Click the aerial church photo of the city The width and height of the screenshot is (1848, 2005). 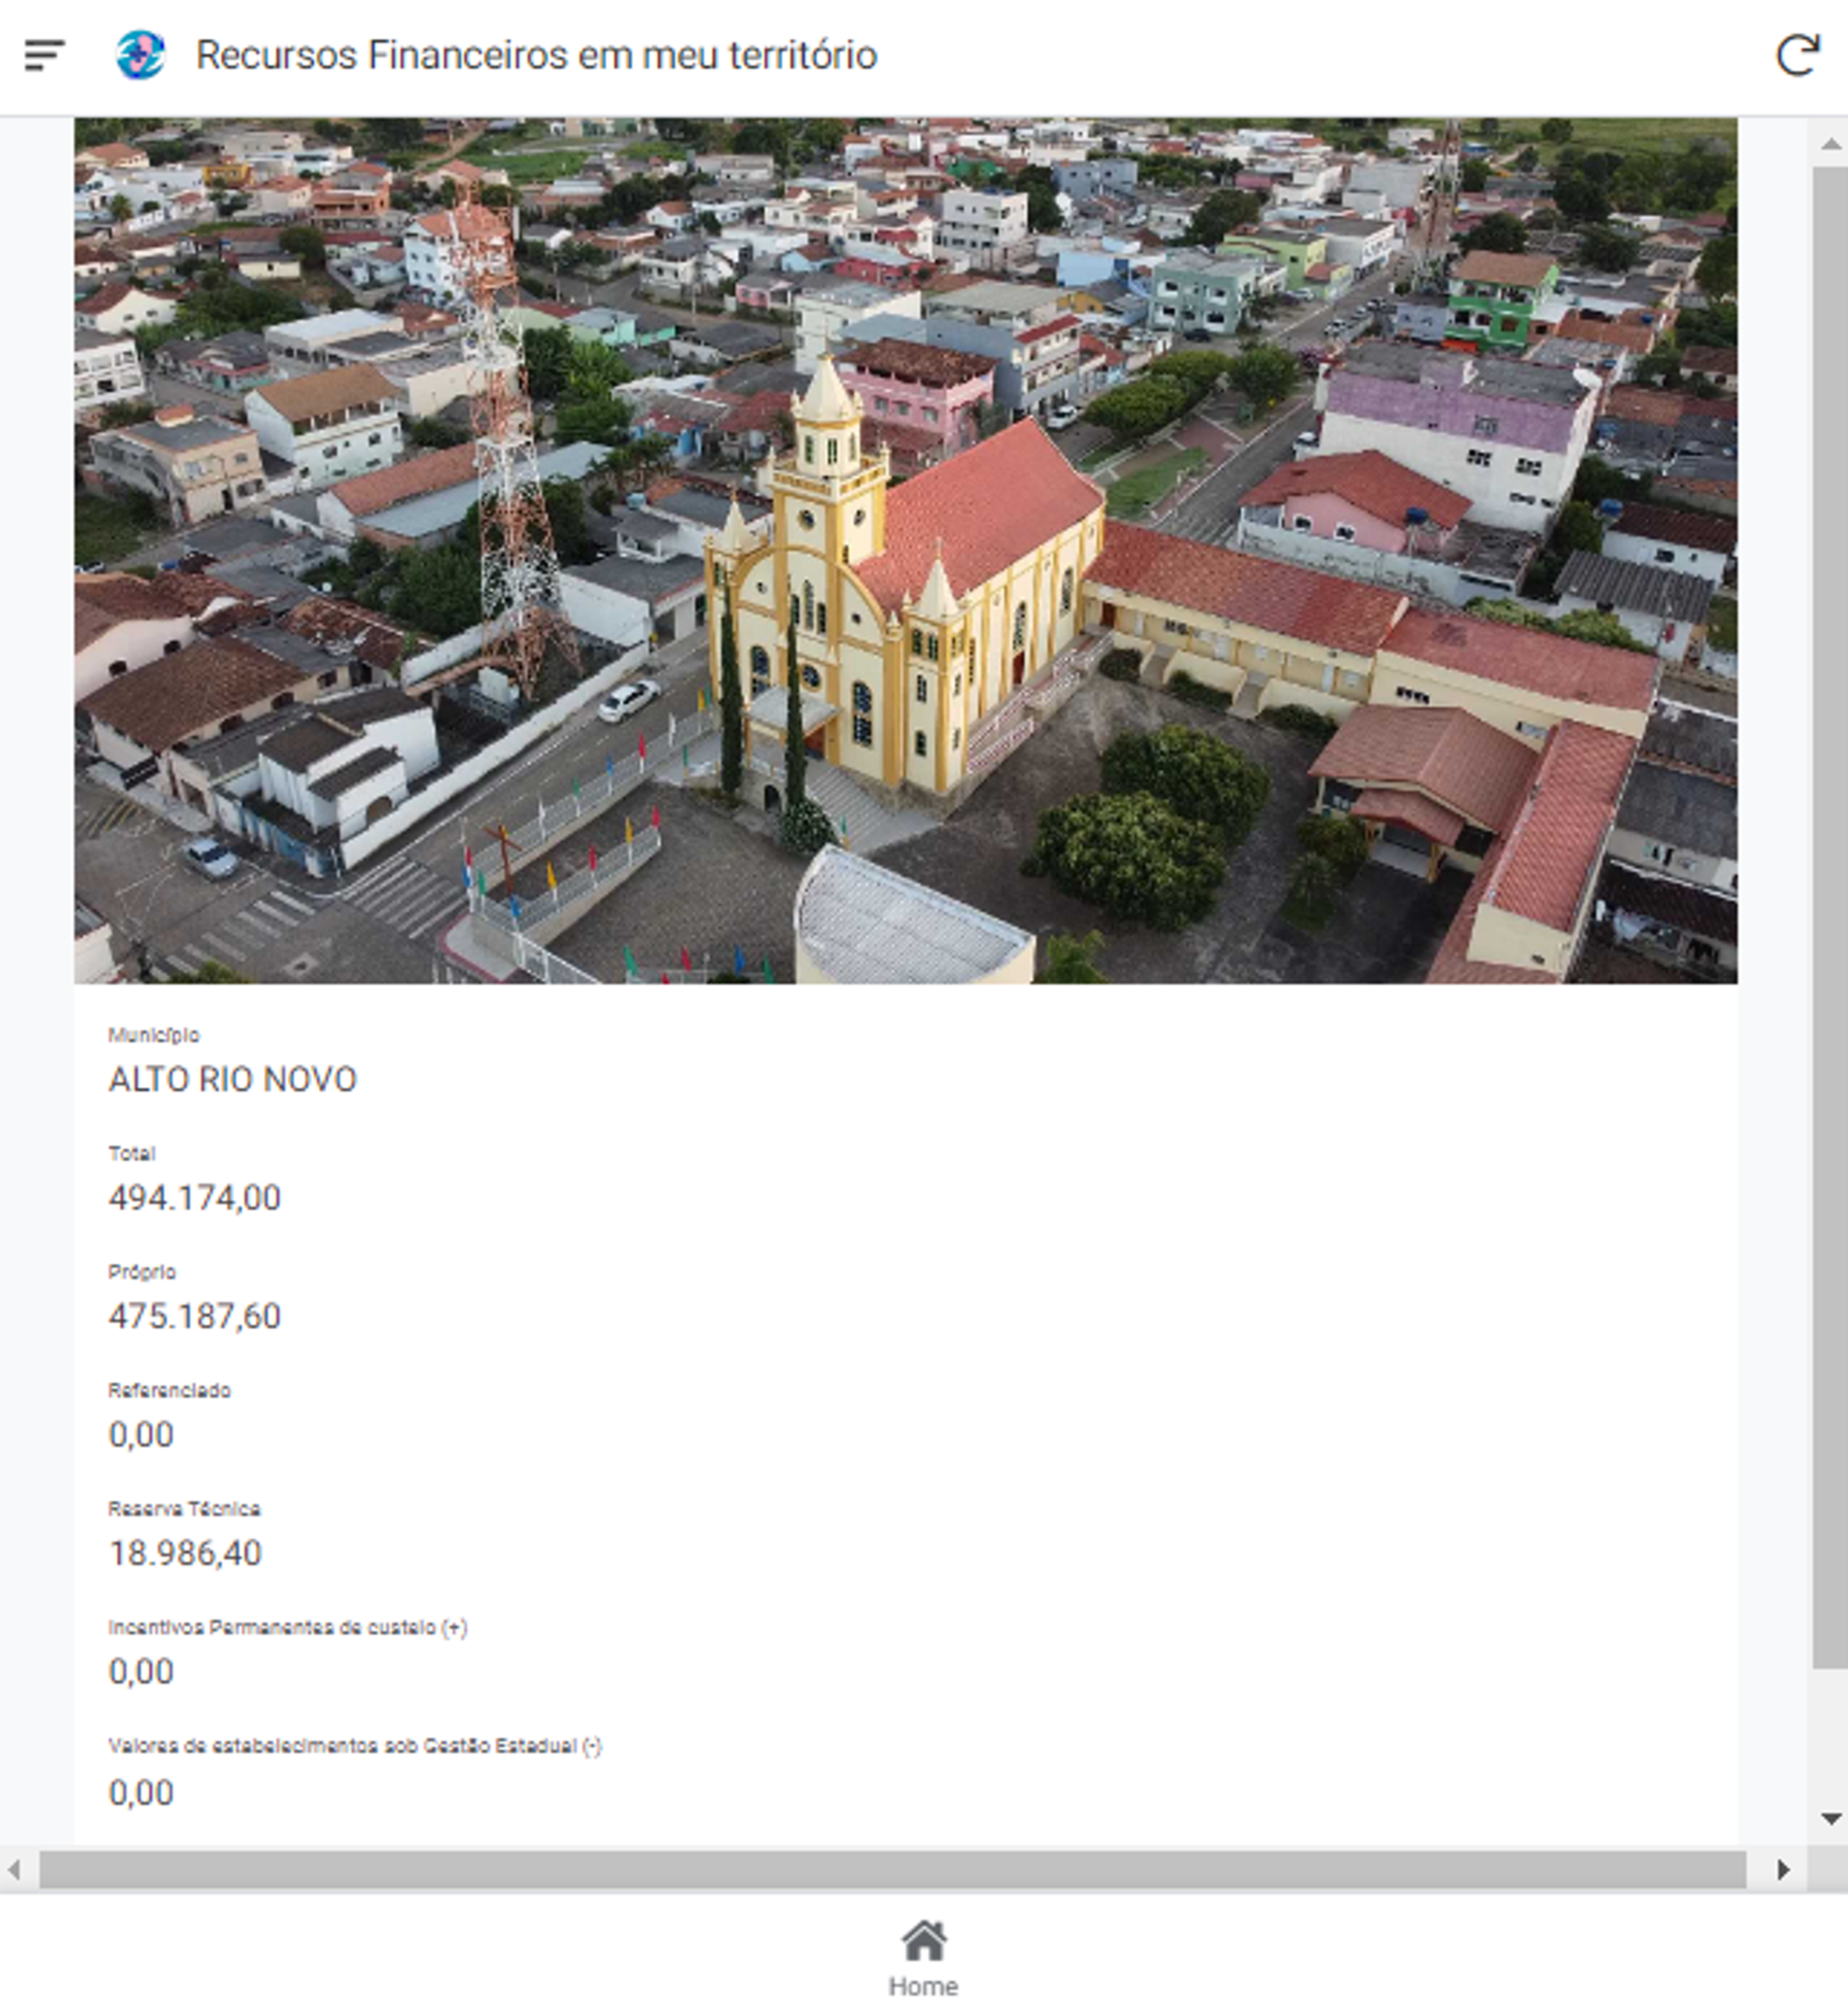[x=905, y=550]
